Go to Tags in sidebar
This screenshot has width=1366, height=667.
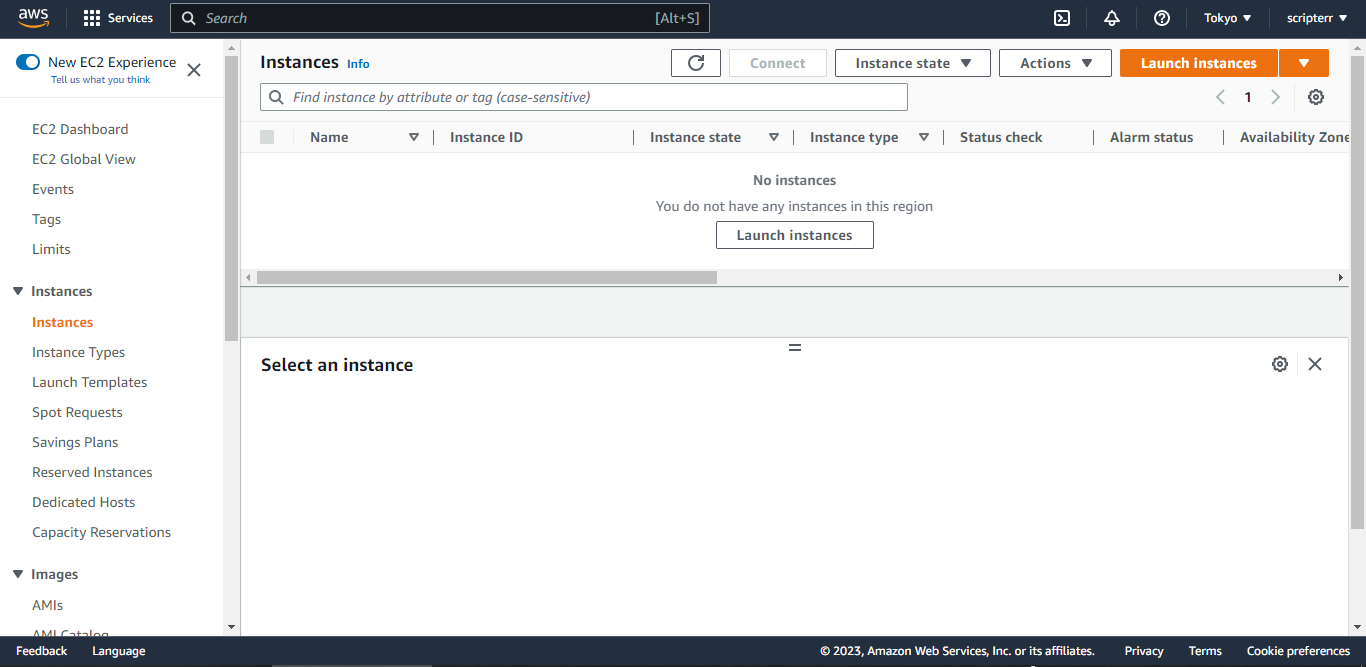pos(46,219)
